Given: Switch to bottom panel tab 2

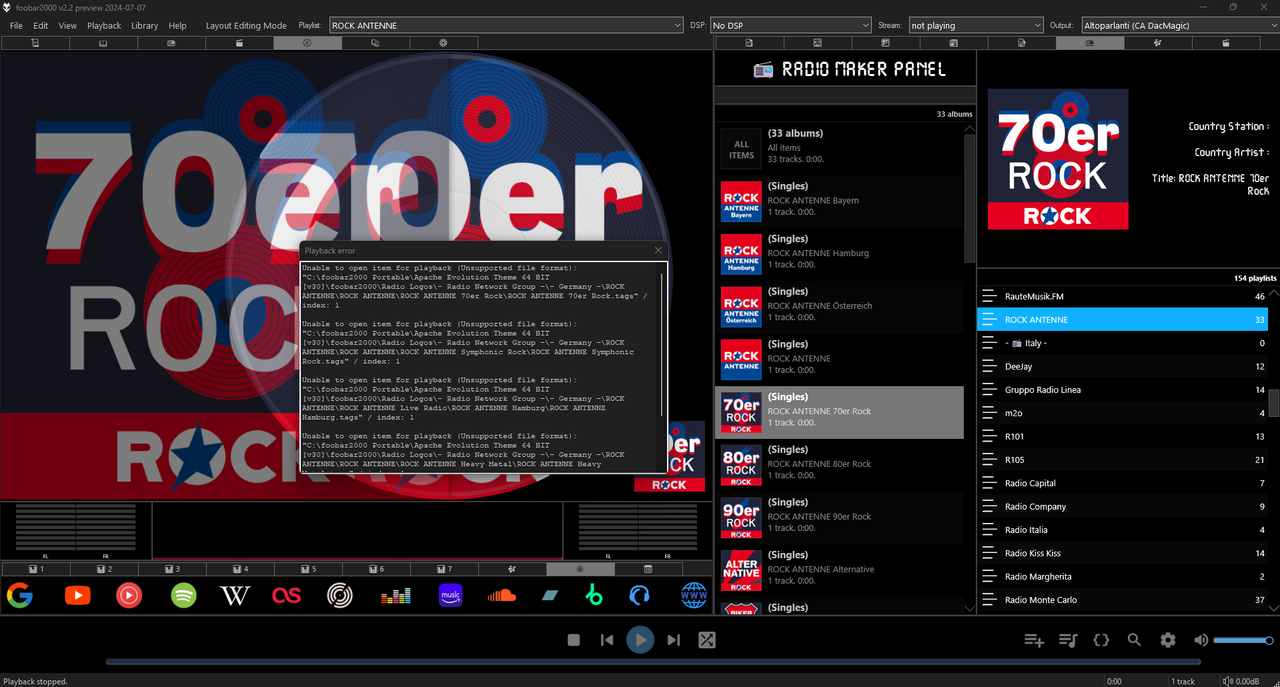Looking at the screenshot, I should pyautogui.click(x=104, y=569).
